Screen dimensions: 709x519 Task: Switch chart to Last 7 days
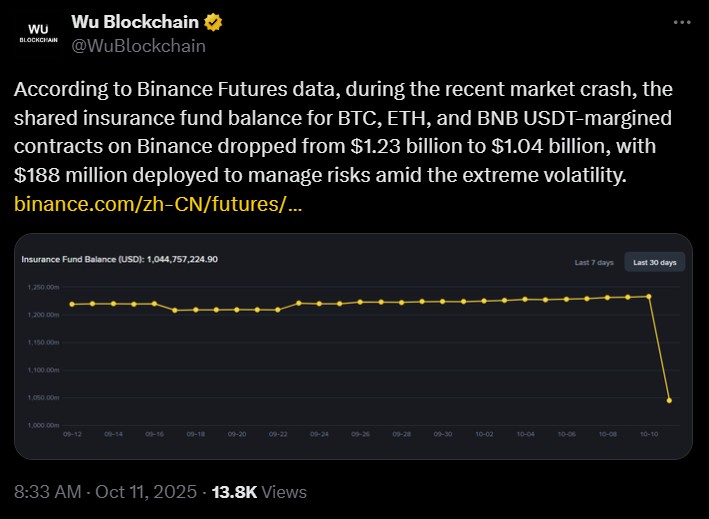tap(594, 262)
